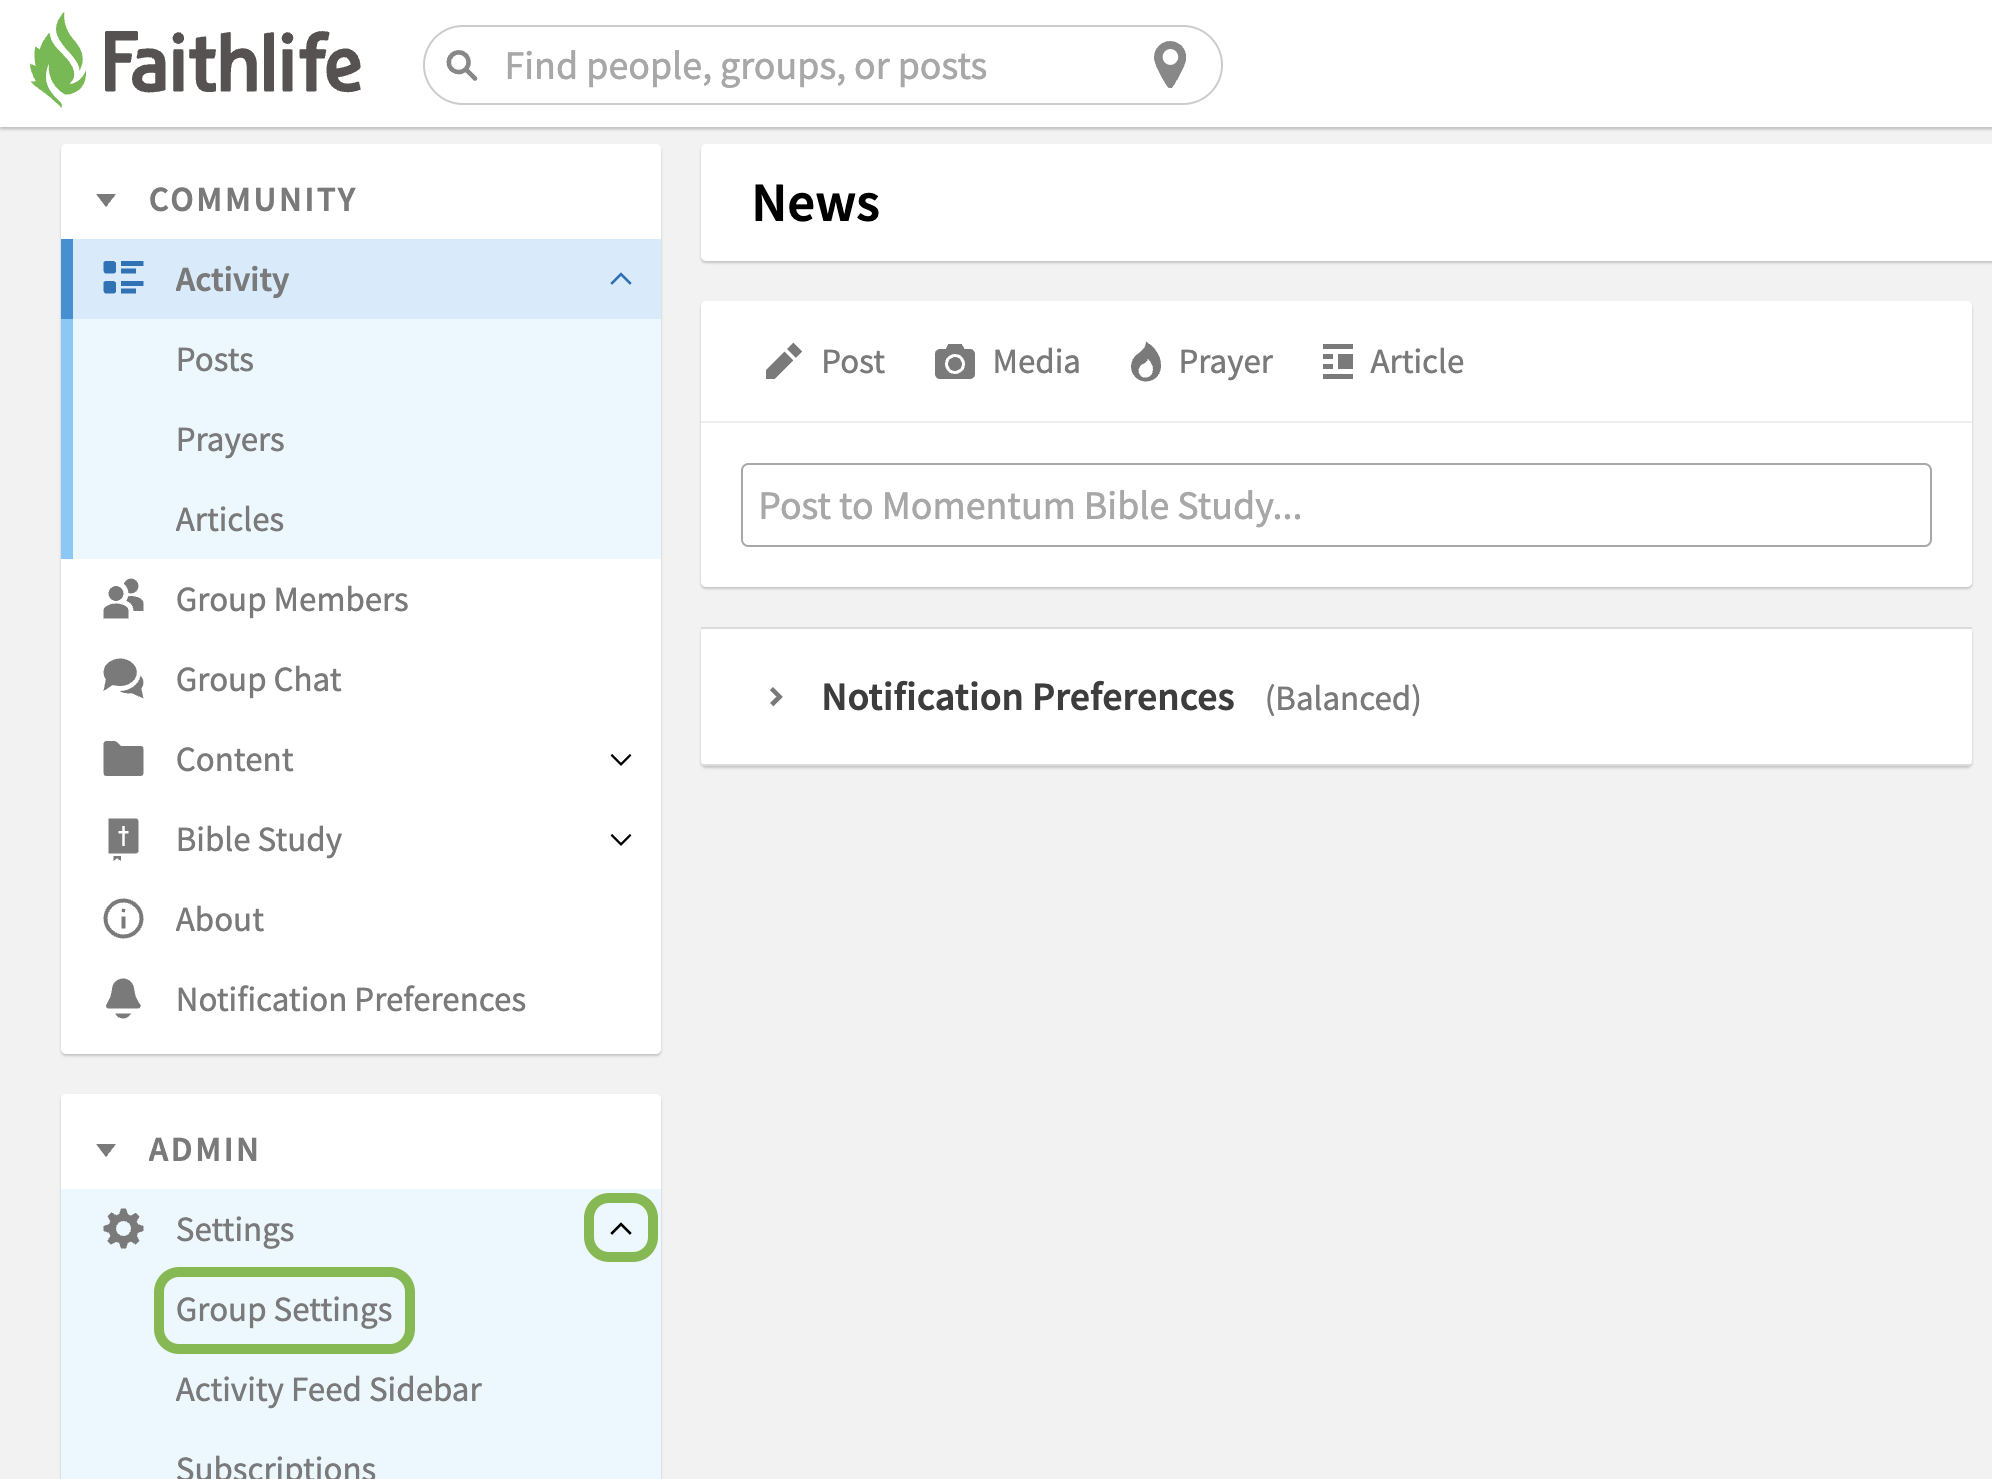
Task: Select the Article composer tab
Action: [1393, 361]
